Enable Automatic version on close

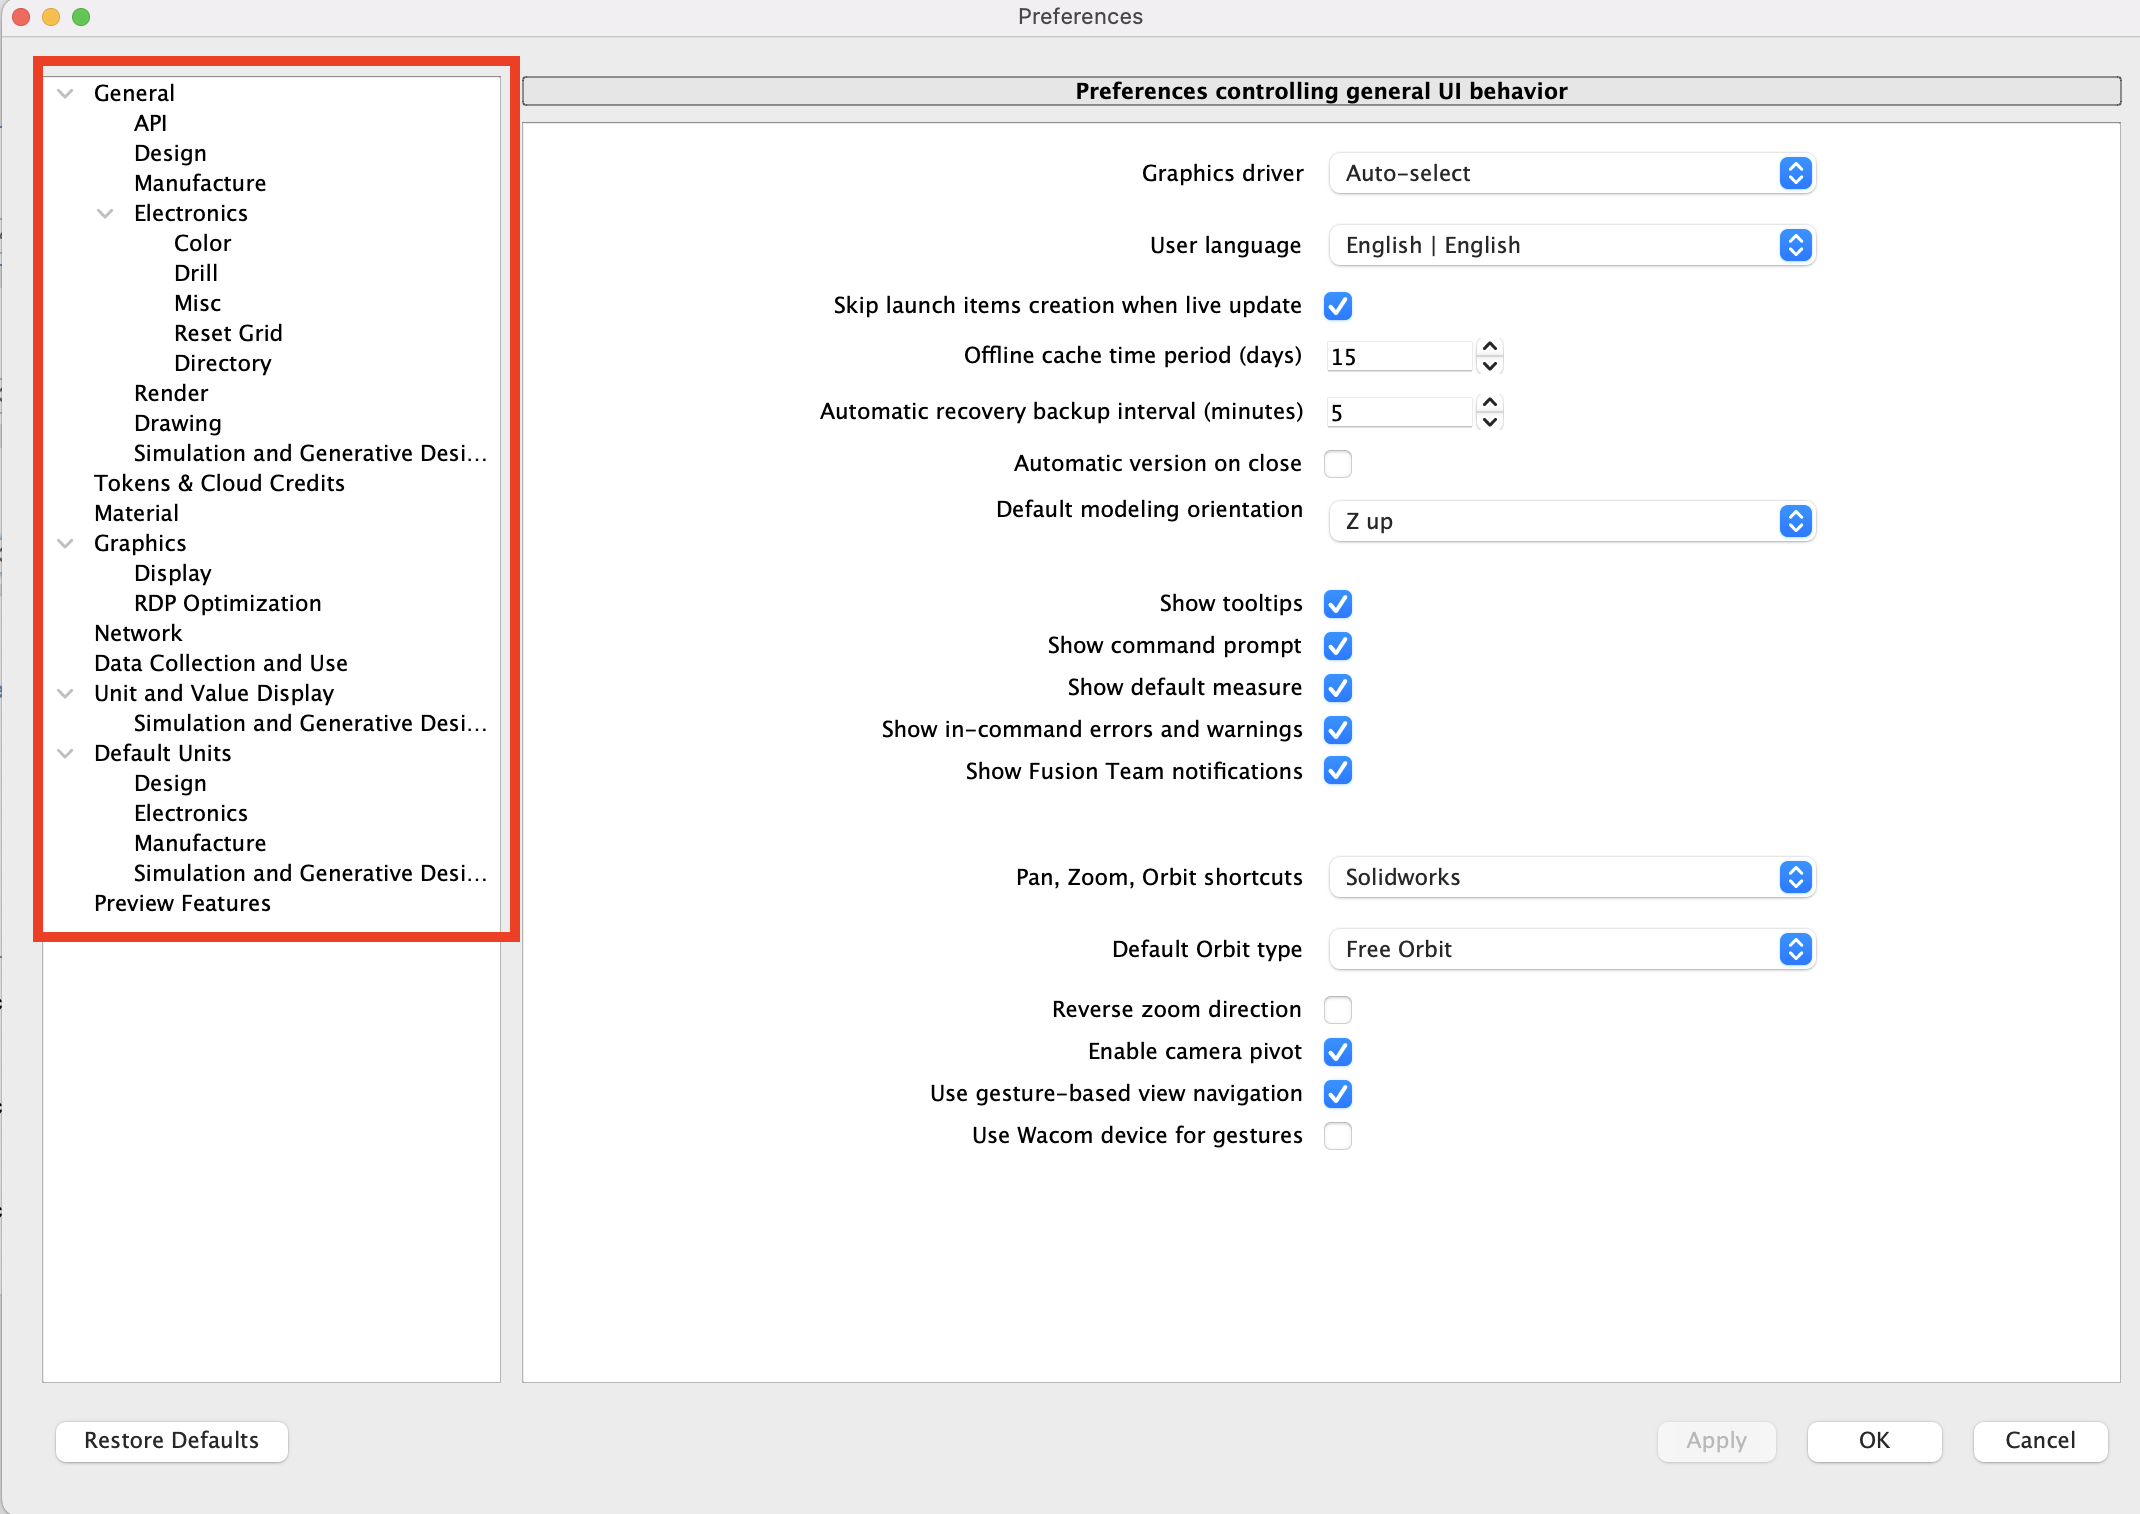point(1337,464)
